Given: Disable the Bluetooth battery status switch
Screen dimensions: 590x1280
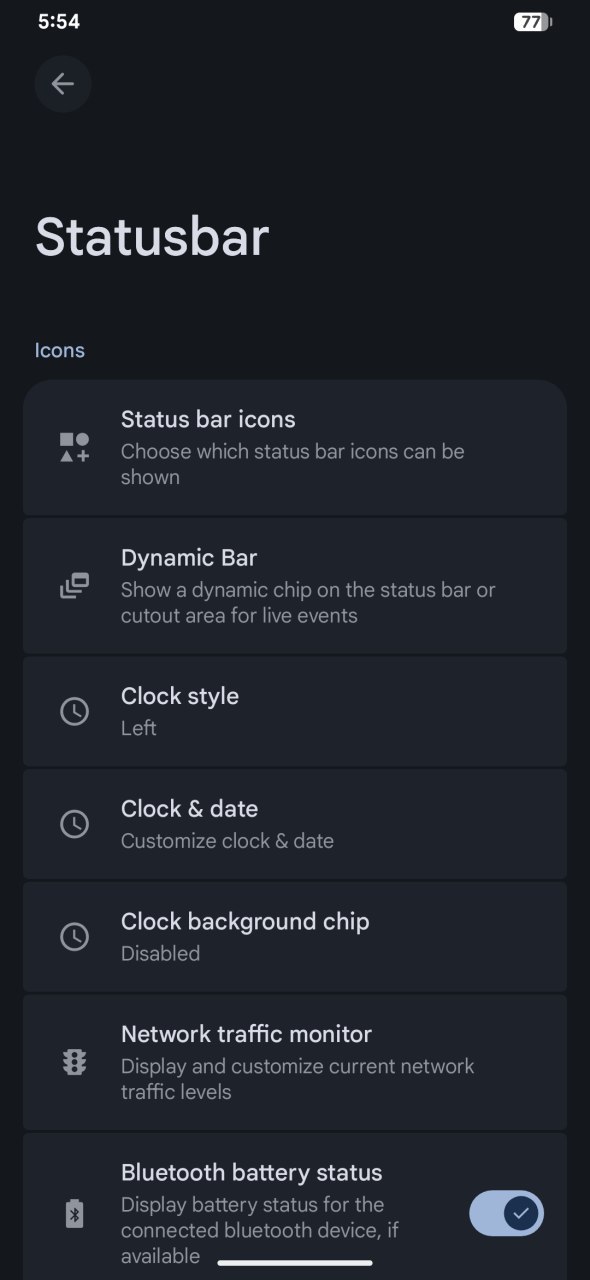Looking at the screenshot, I should pos(507,1214).
